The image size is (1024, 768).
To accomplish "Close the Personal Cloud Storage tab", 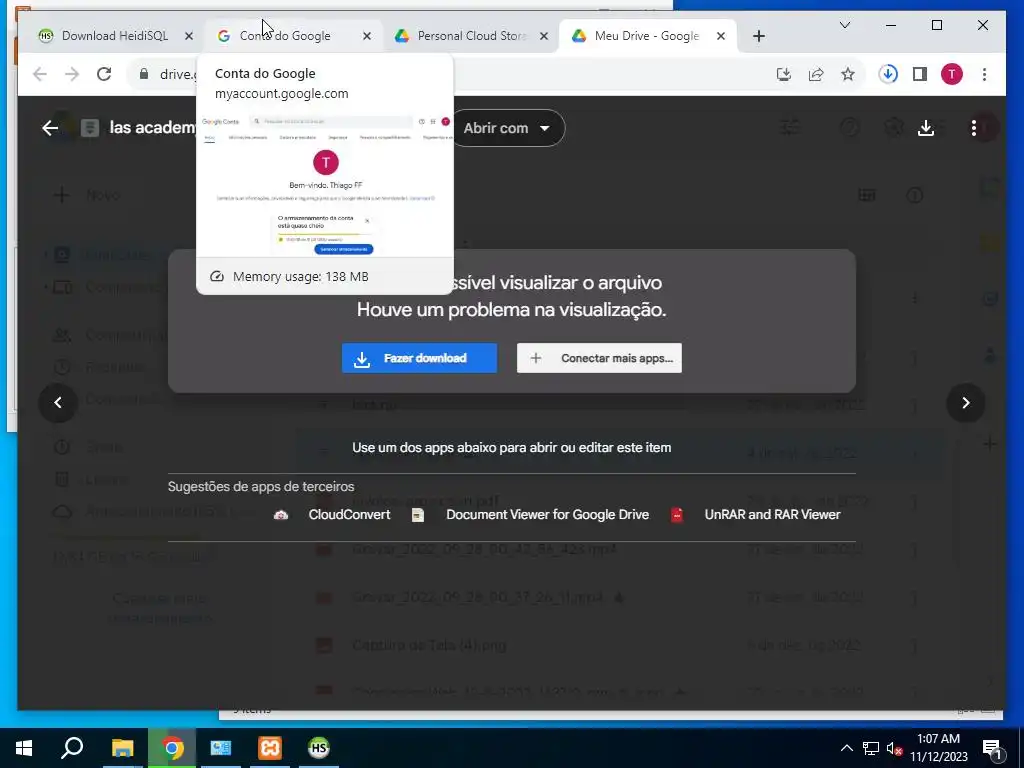I will click(x=544, y=36).
